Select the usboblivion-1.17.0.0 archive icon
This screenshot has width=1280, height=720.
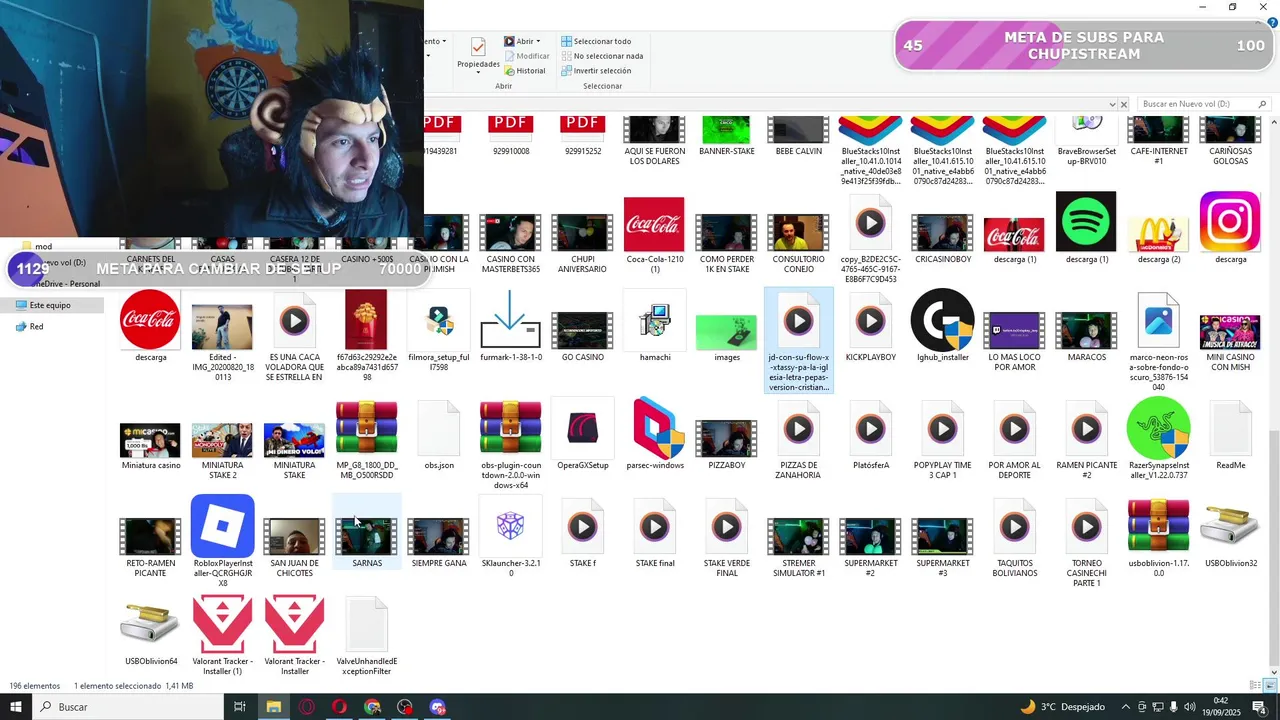tap(1158, 526)
